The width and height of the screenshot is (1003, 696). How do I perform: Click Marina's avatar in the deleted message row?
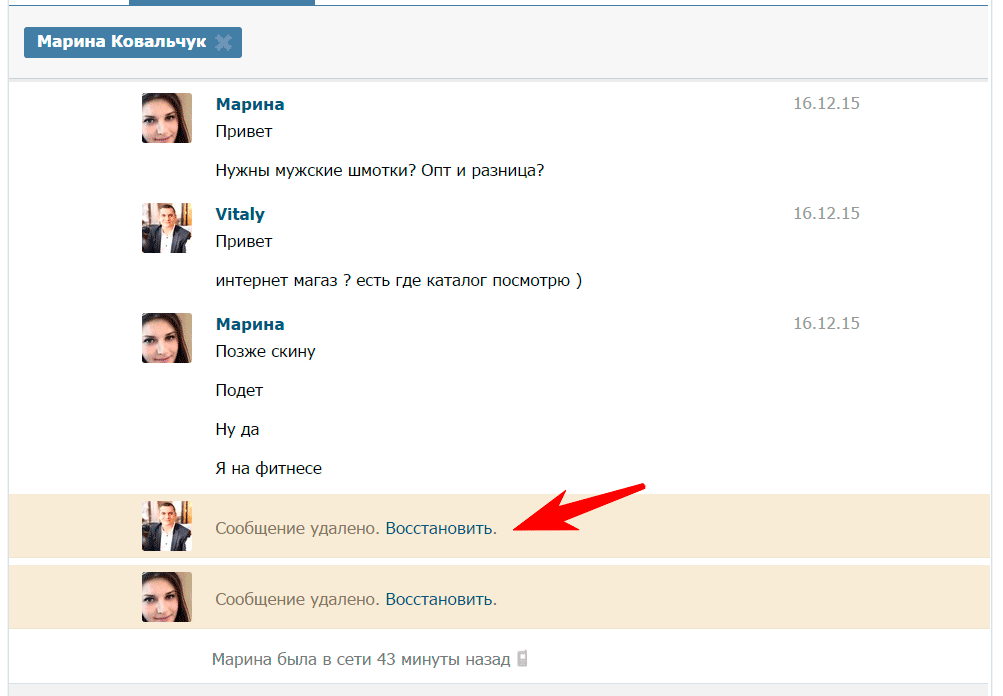pos(166,598)
